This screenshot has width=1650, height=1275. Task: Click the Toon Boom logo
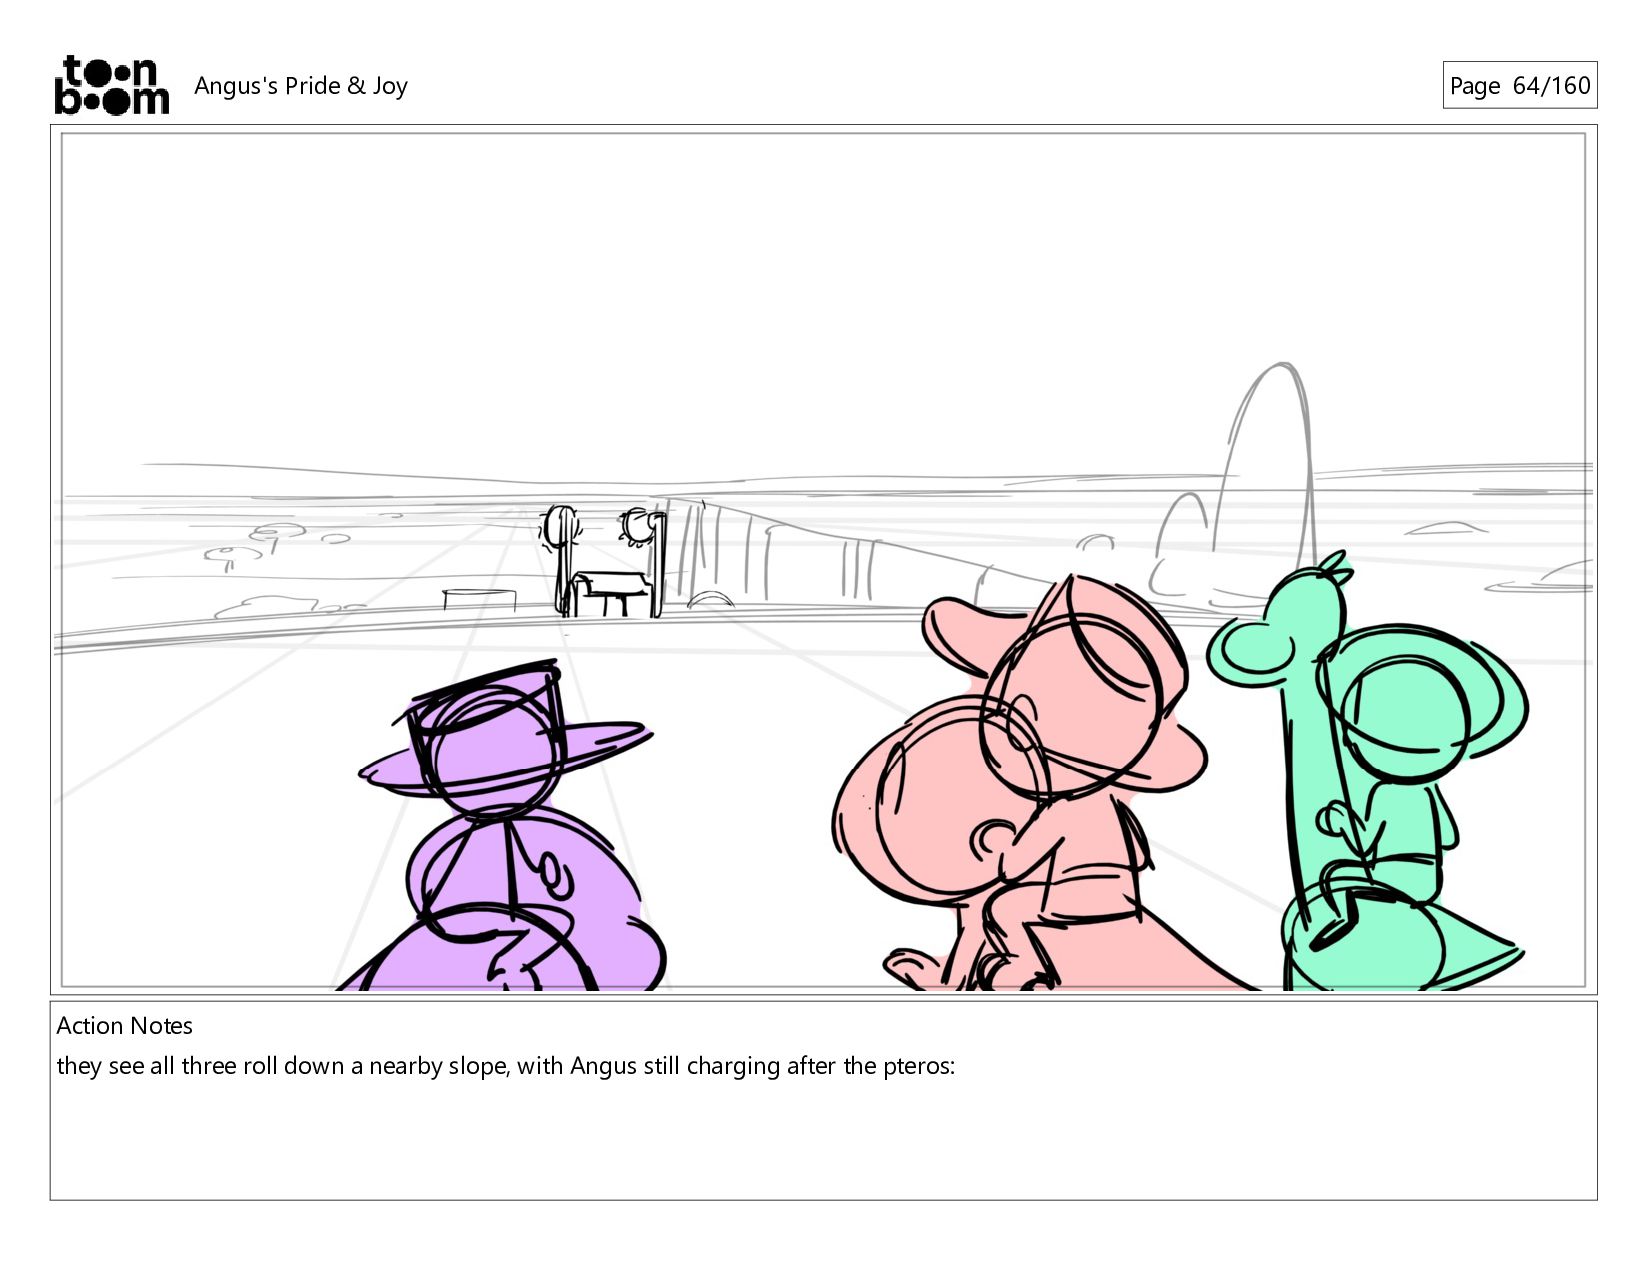tap(111, 85)
